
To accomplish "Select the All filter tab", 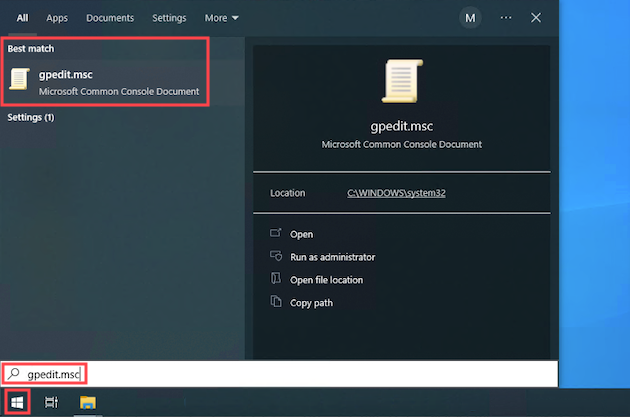I will coord(22,18).
